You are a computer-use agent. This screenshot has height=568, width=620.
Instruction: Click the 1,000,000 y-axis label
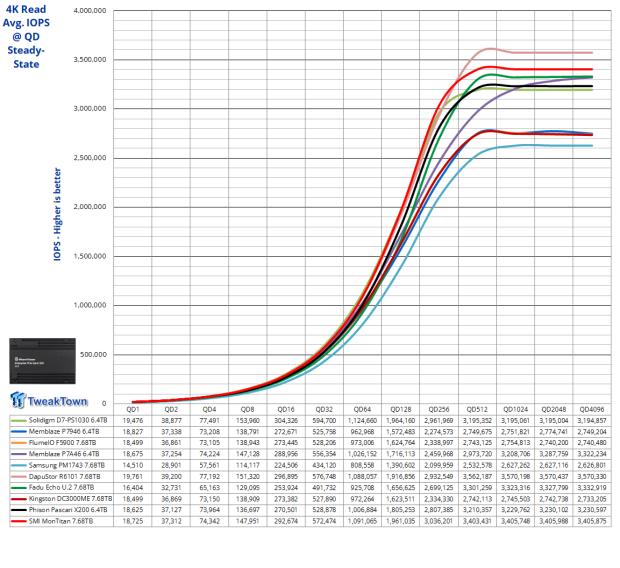tap(90, 305)
